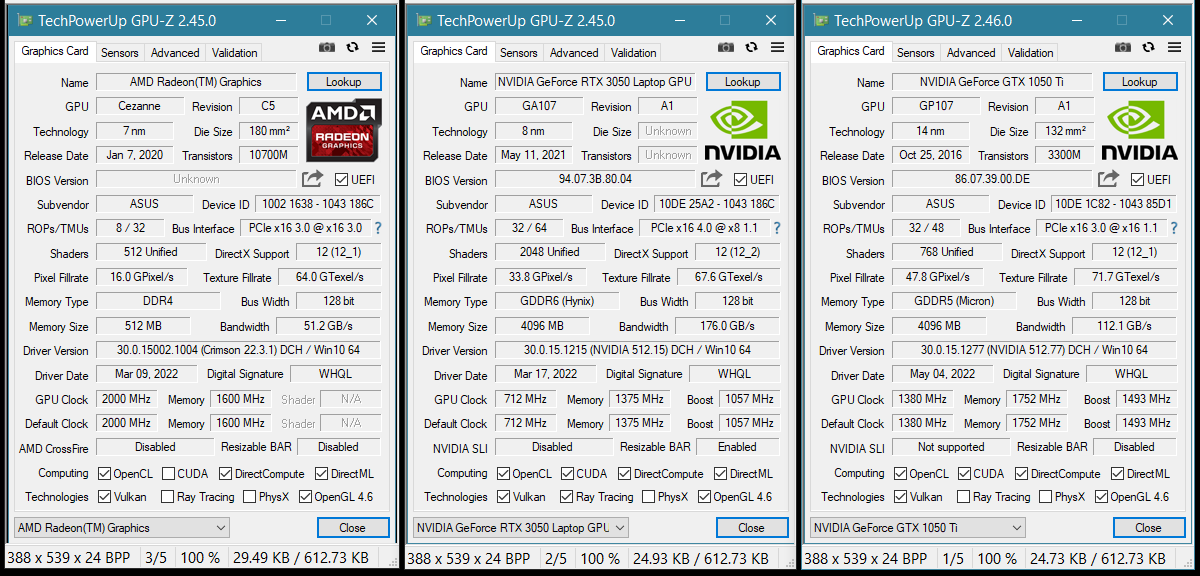Image resolution: width=1200 pixels, height=576 pixels.
Task: Click NVIDIA SLI value Not supported
Action: click(x=951, y=447)
